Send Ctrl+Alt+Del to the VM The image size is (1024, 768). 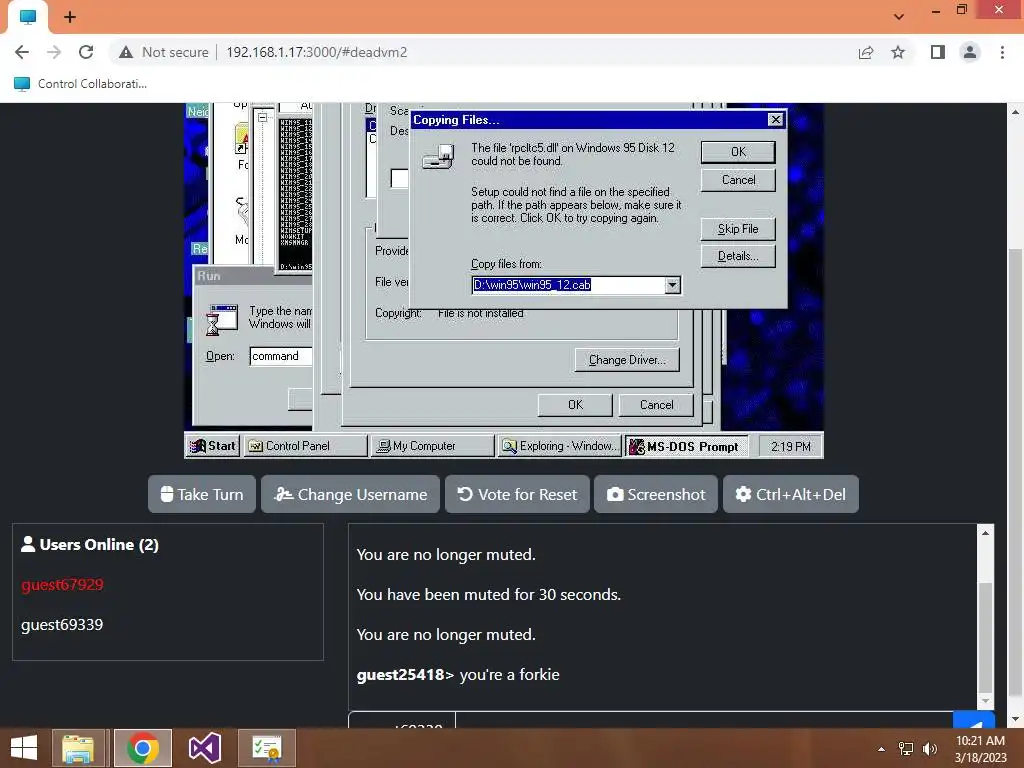(790, 494)
